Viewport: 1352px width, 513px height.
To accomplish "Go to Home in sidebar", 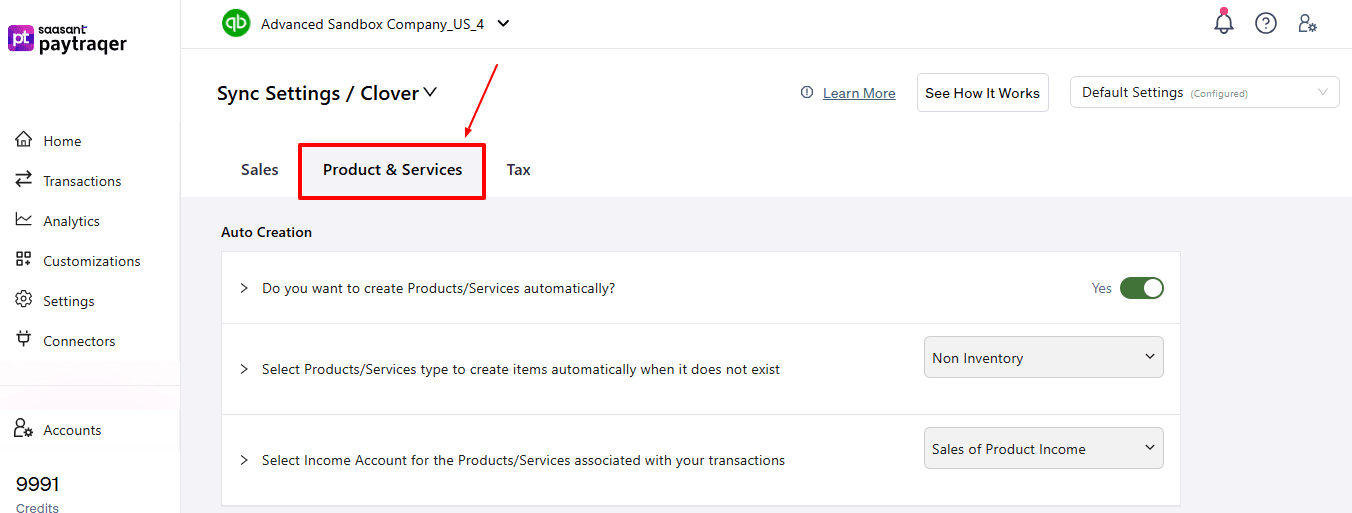I will pos(62,141).
